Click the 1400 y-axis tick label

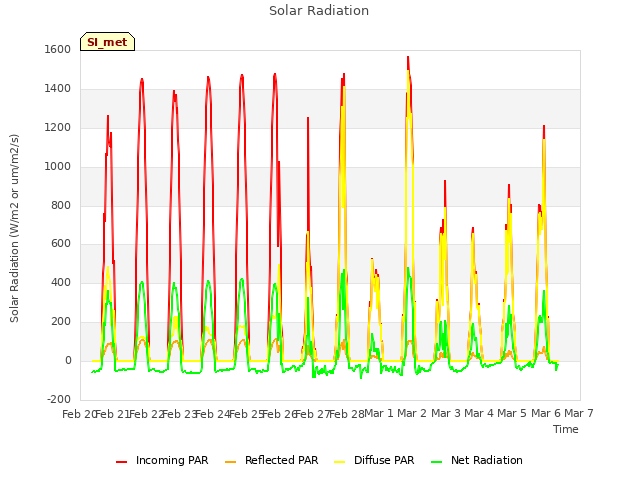(58, 89)
